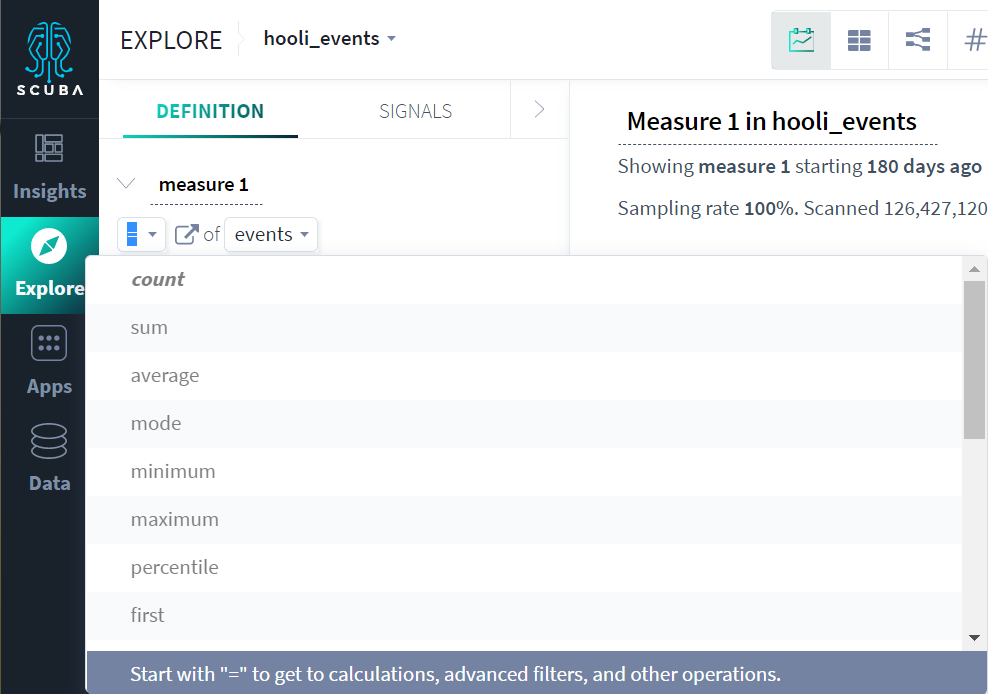Switch to Sankey flow view
The width and height of the screenshot is (988, 694).
(x=917, y=40)
